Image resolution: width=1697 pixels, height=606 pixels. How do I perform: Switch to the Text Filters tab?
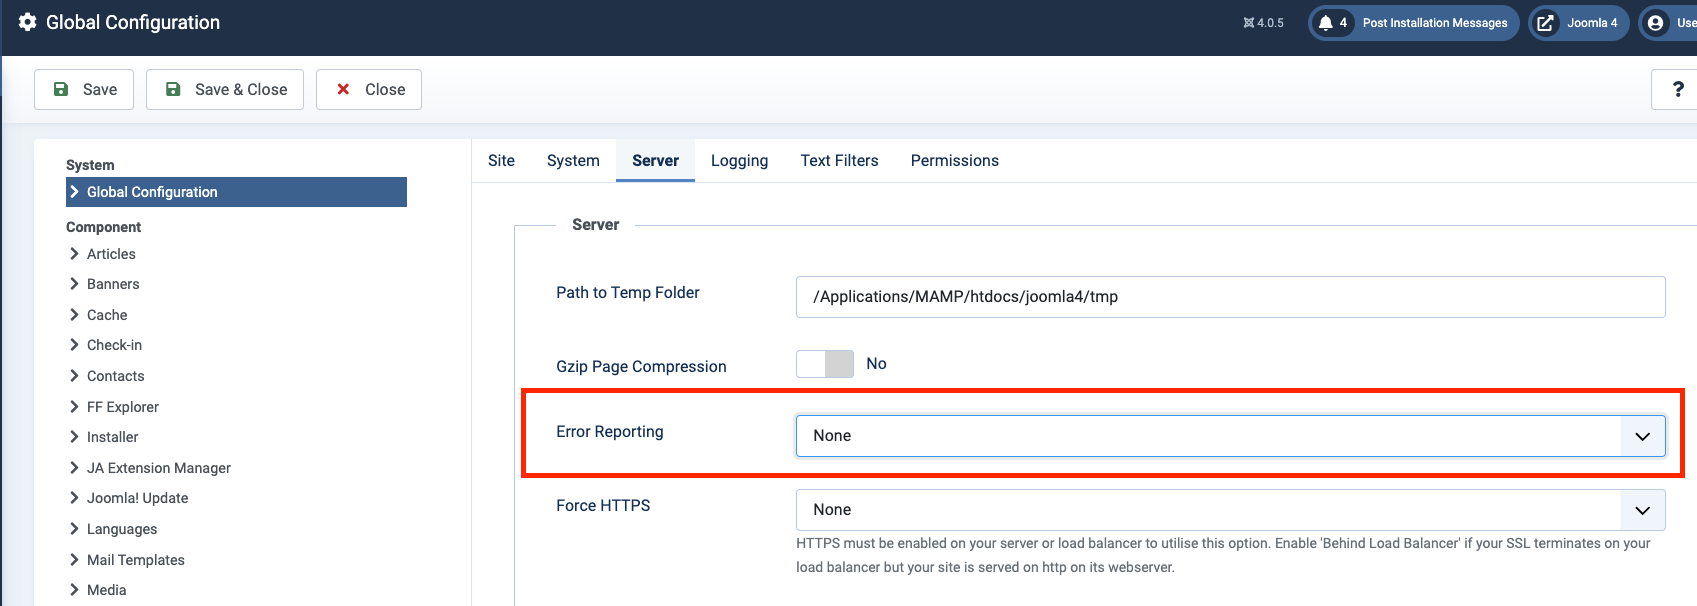[x=839, y=161]
